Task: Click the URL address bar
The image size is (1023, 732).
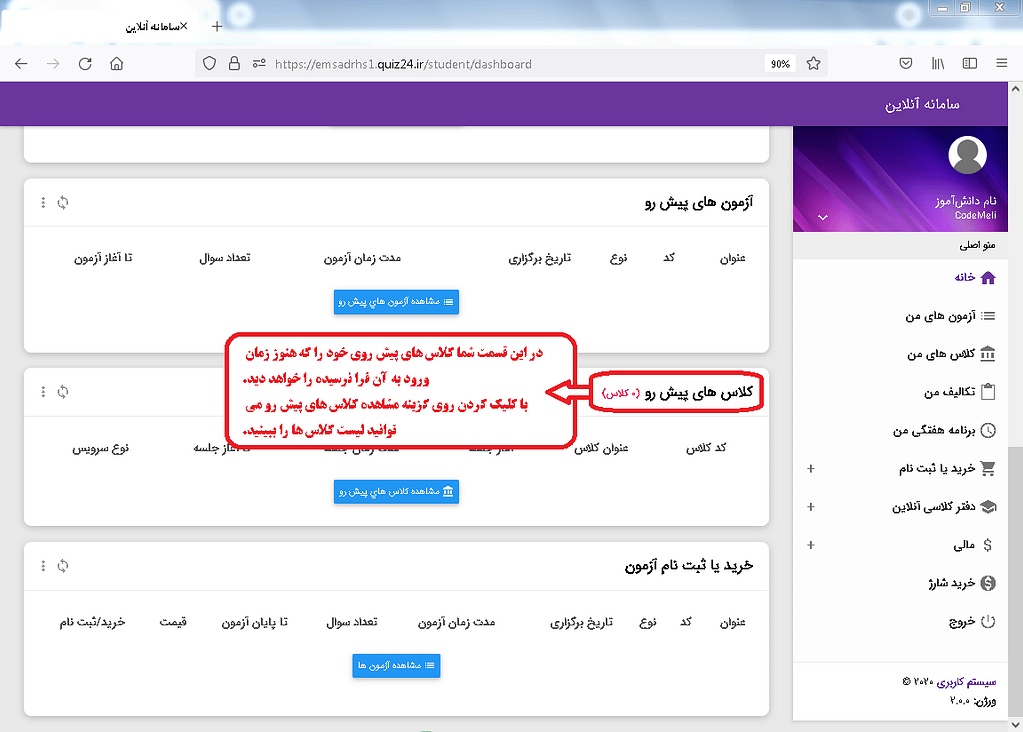Action: [x=500, y=64]
